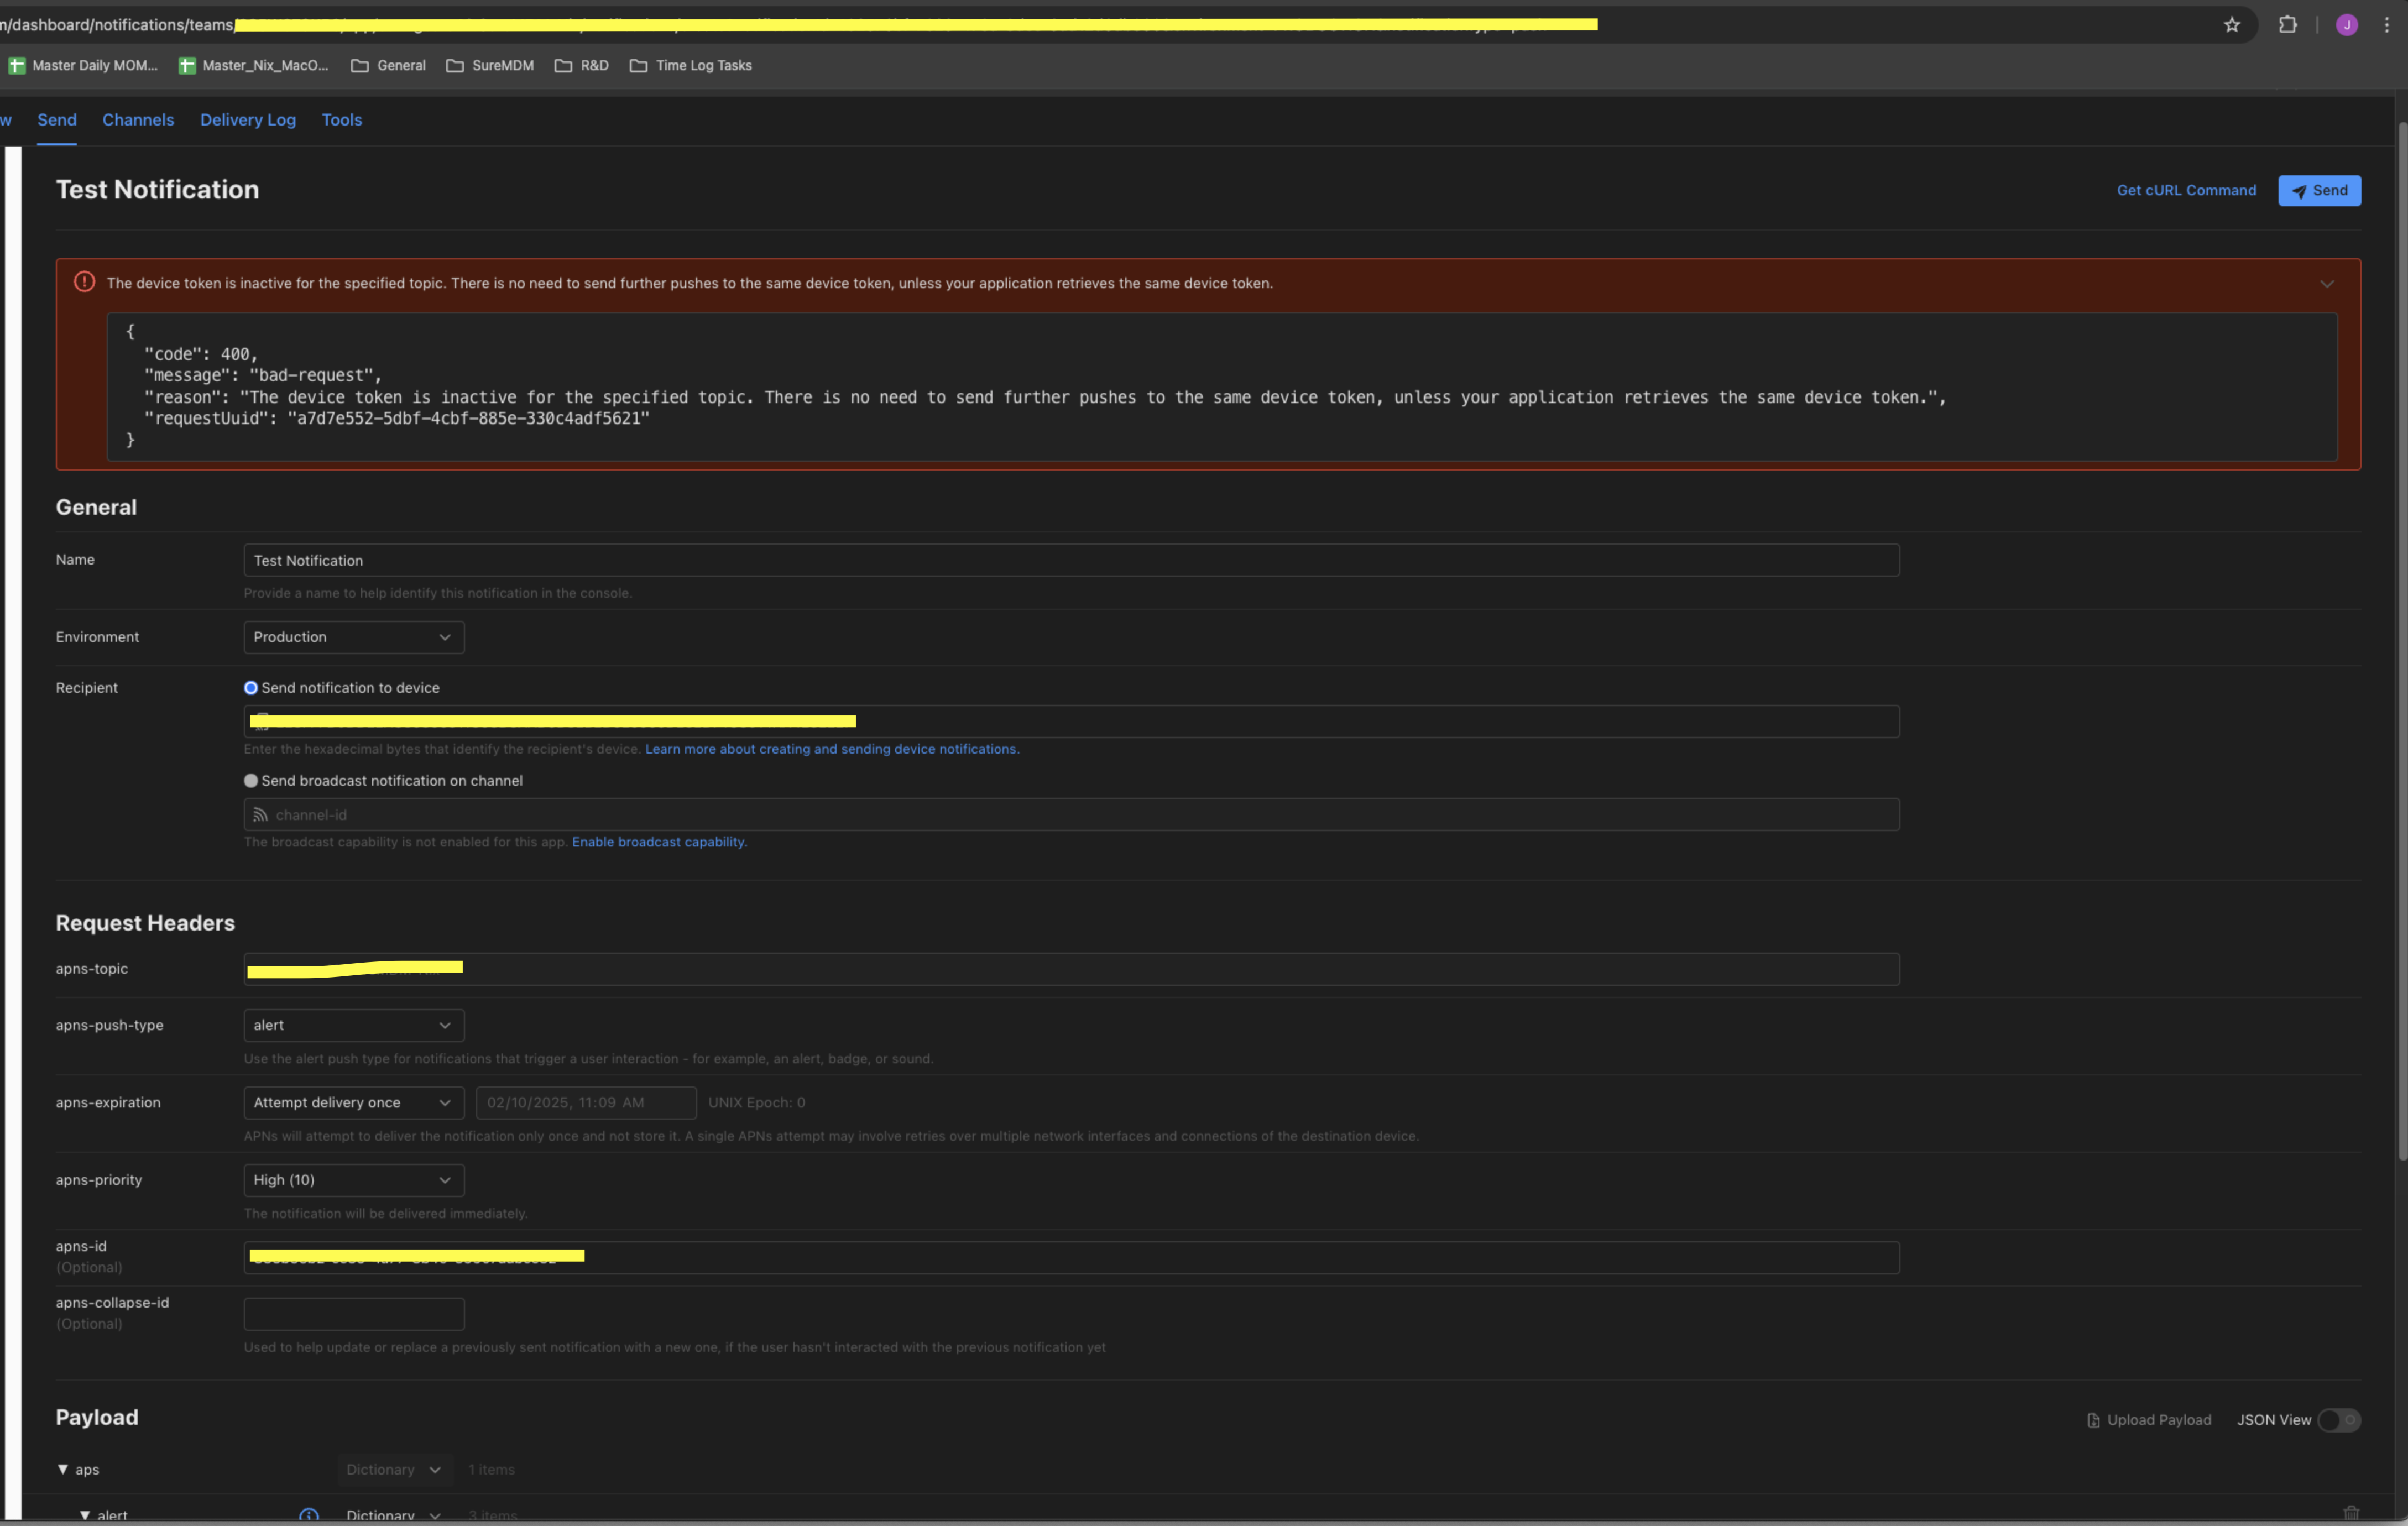Select Send notification to device radio

[x=251, y=688]
